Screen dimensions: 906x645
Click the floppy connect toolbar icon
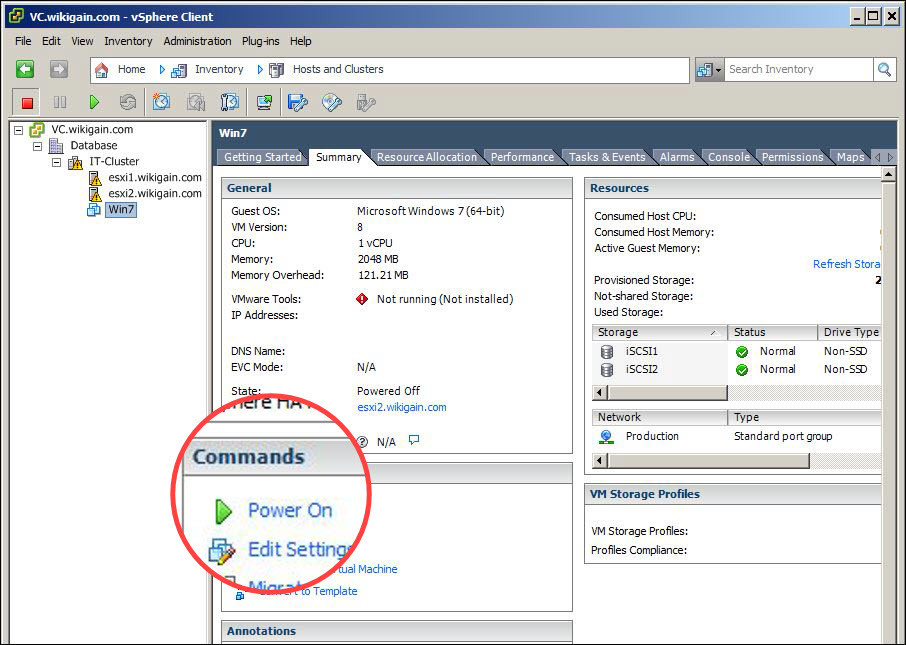[x=298, y=103]
